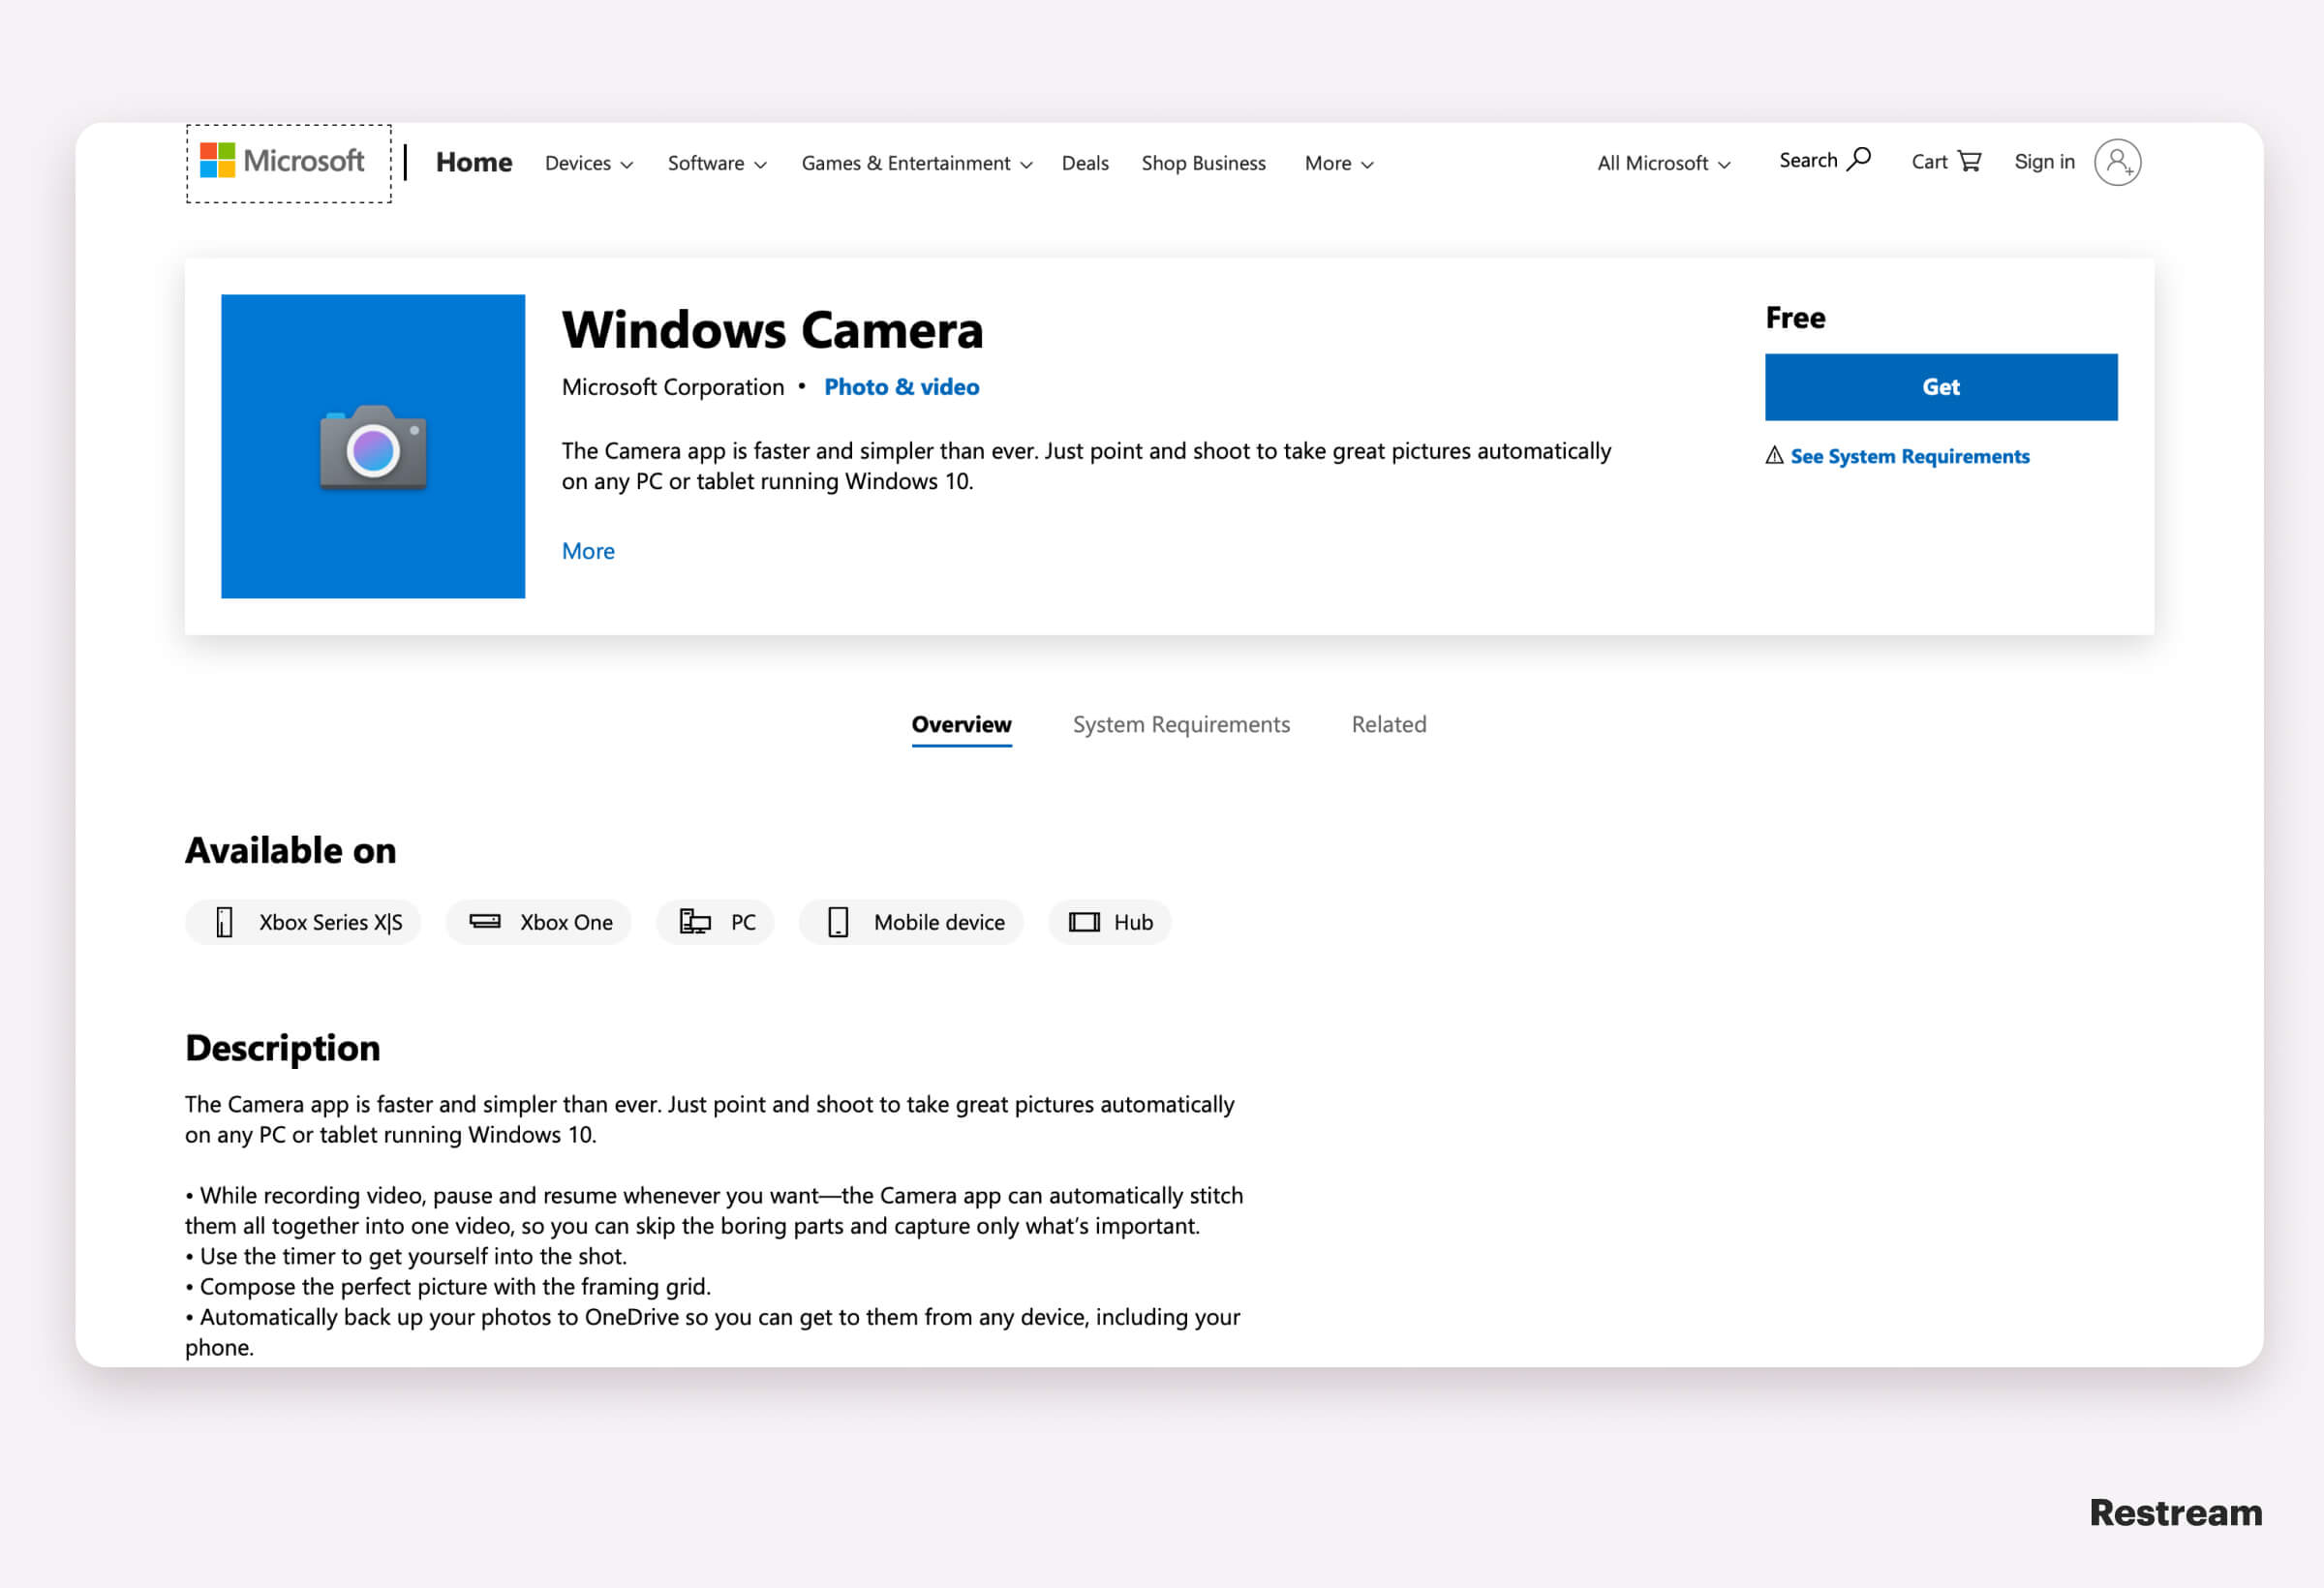
Task: Click the Xbox Series X|S device icon
Action: (225, 919)
